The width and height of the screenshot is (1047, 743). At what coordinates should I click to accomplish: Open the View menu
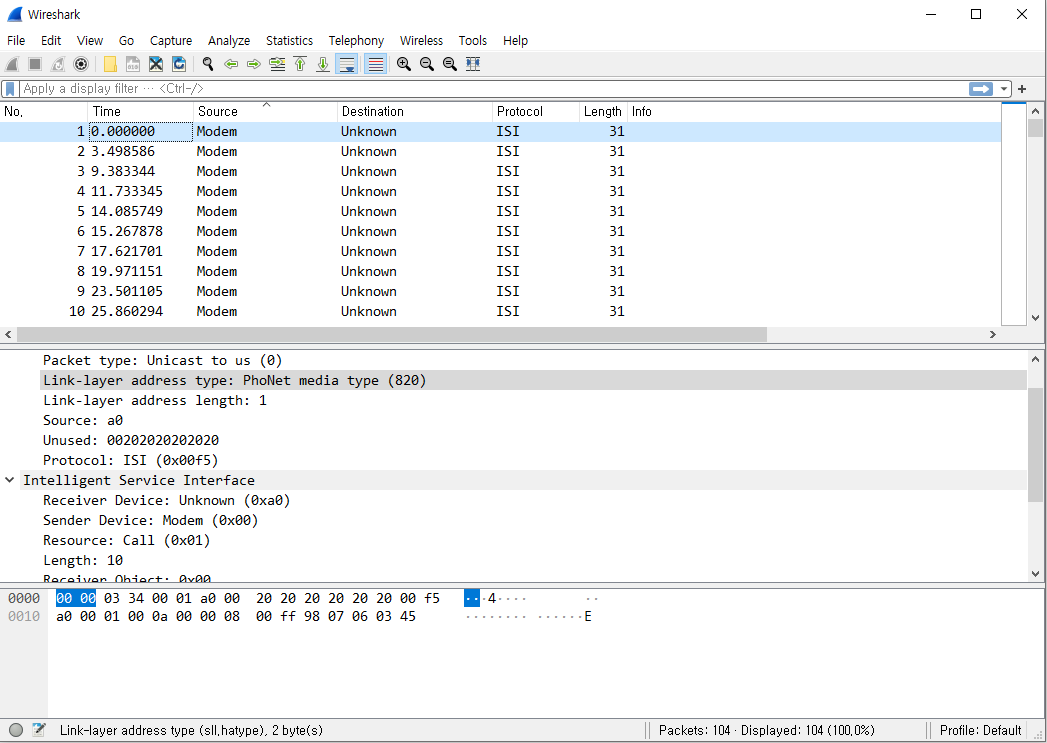(89, 41)
